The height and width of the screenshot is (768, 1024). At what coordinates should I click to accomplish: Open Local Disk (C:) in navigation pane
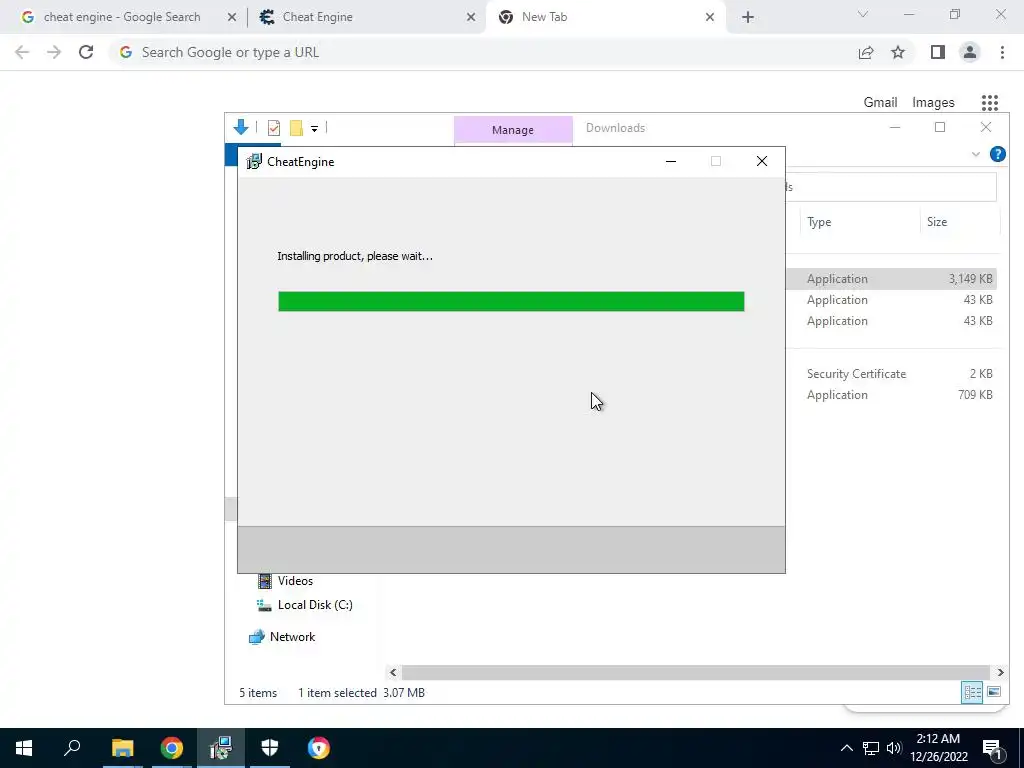tap(305, 605)
